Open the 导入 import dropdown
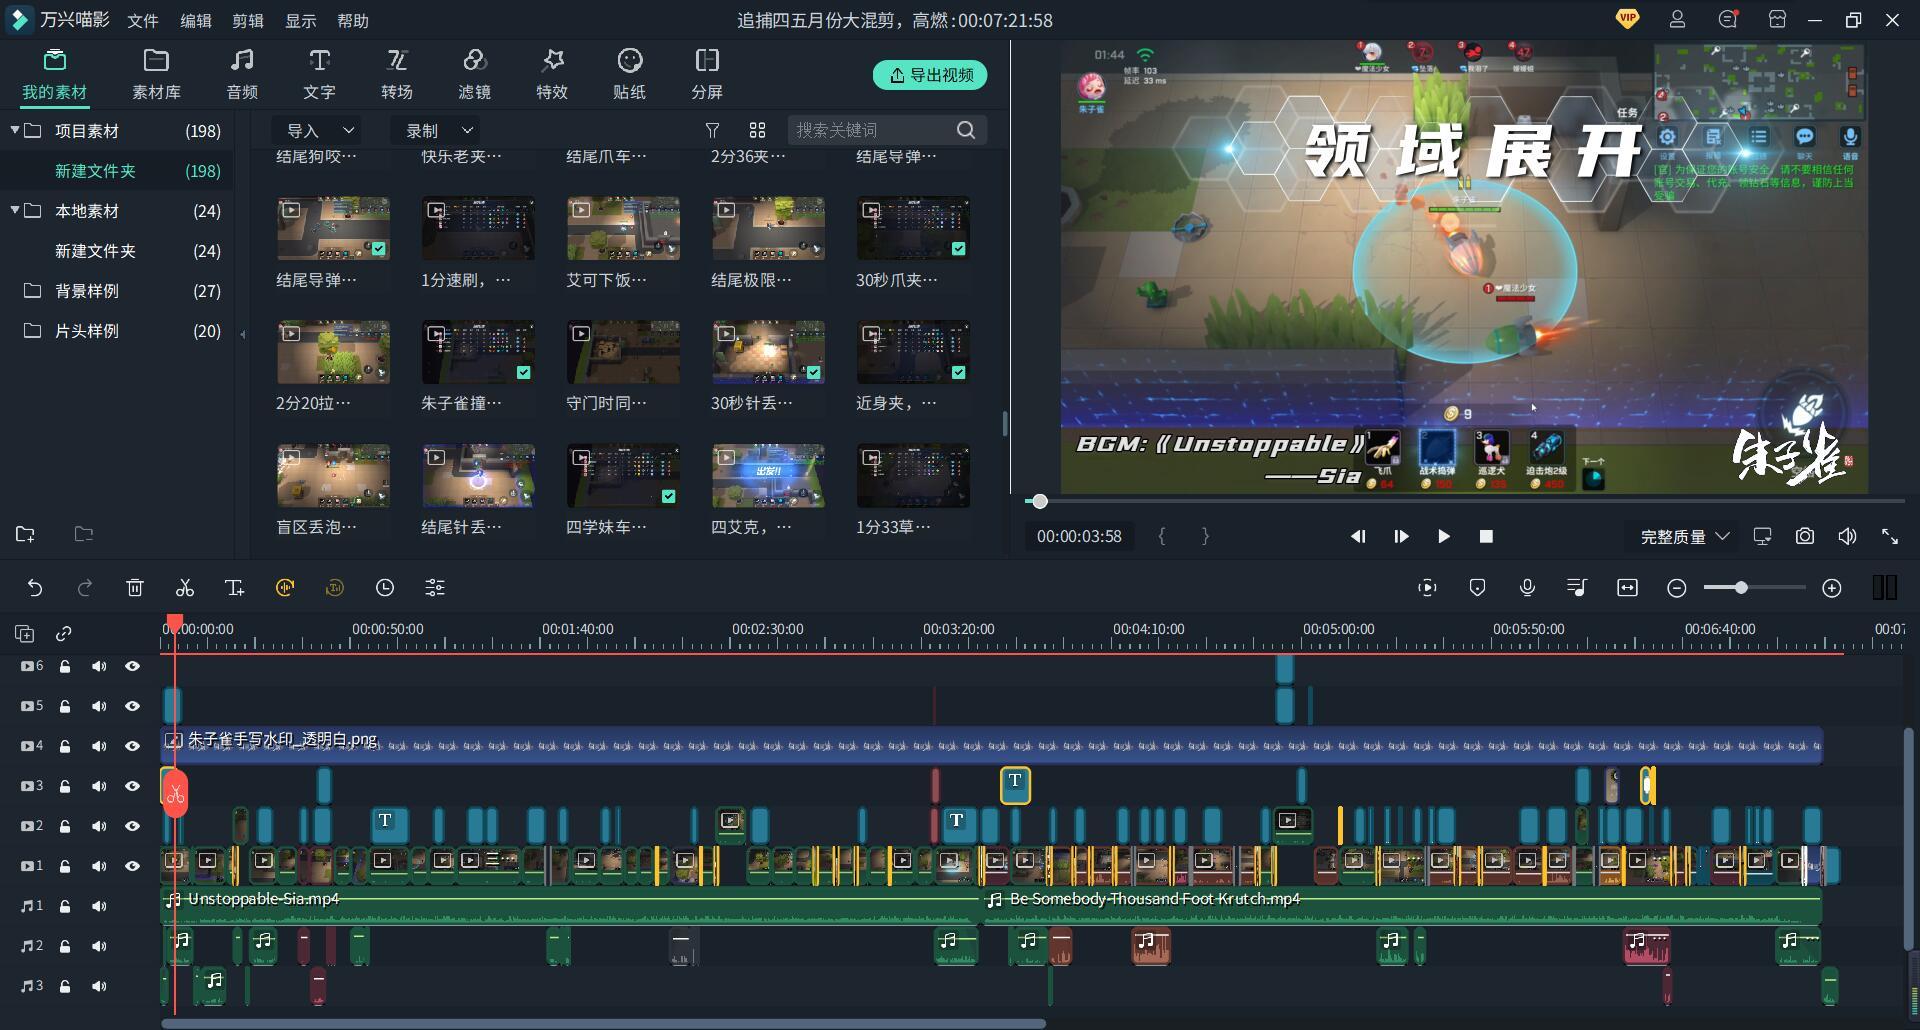This screenshot has width=1920, height=1030. click(x=319, y=130)
